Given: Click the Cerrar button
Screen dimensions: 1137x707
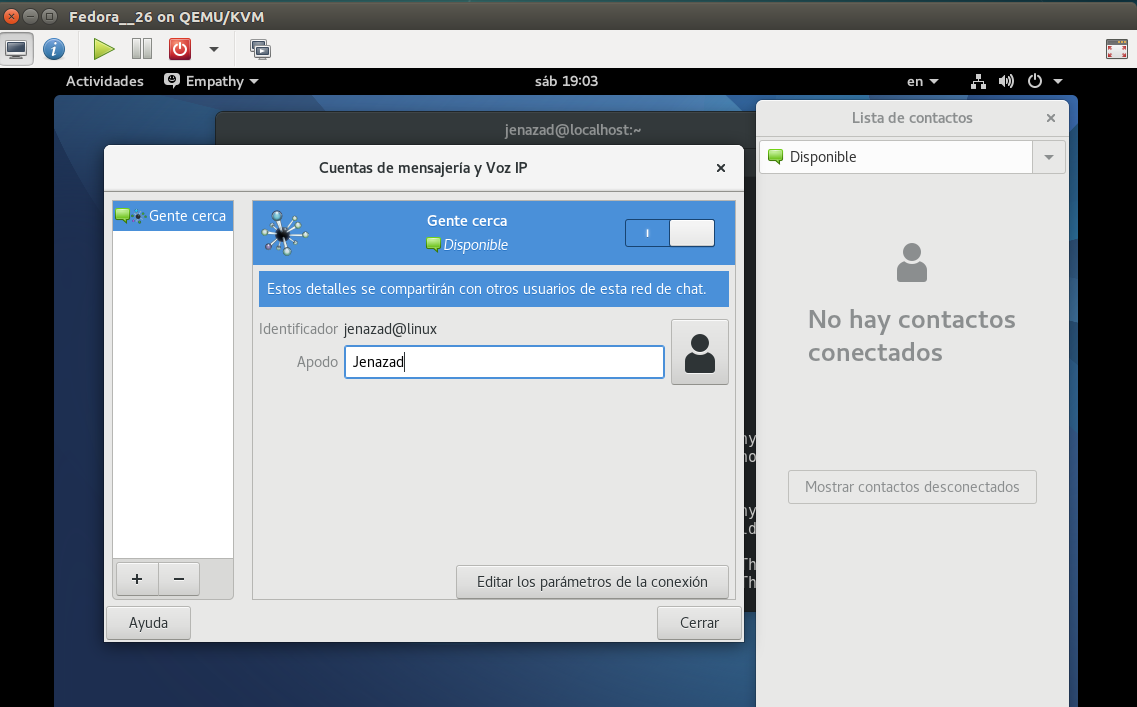Looking at the screenshot, I should point(699,623).
